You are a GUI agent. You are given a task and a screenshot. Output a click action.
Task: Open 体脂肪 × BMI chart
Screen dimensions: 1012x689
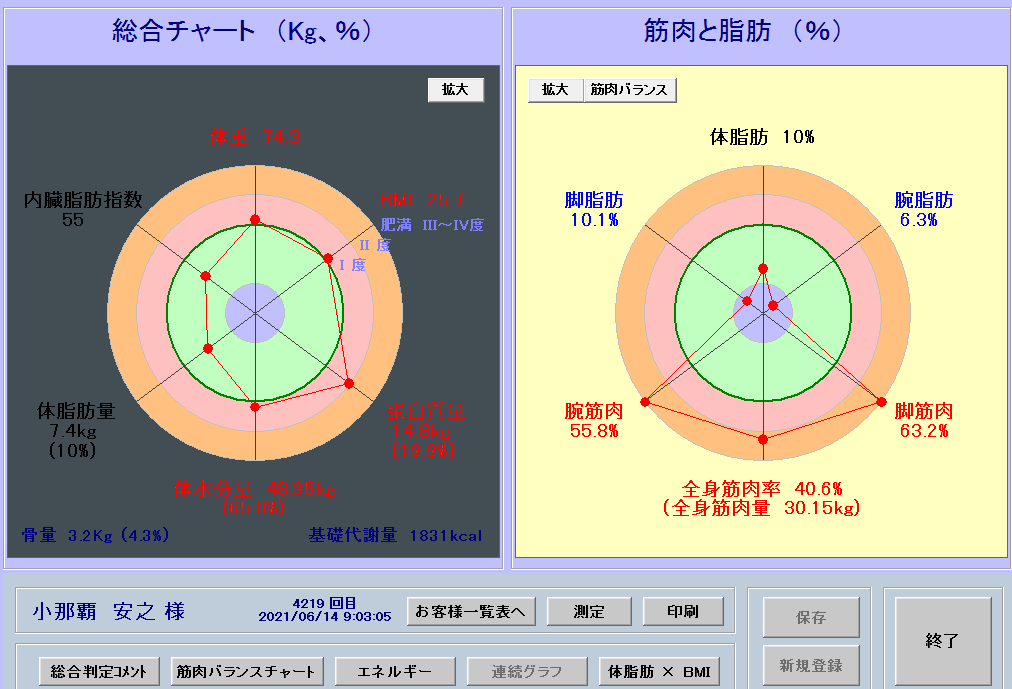[x=659, y=672]
